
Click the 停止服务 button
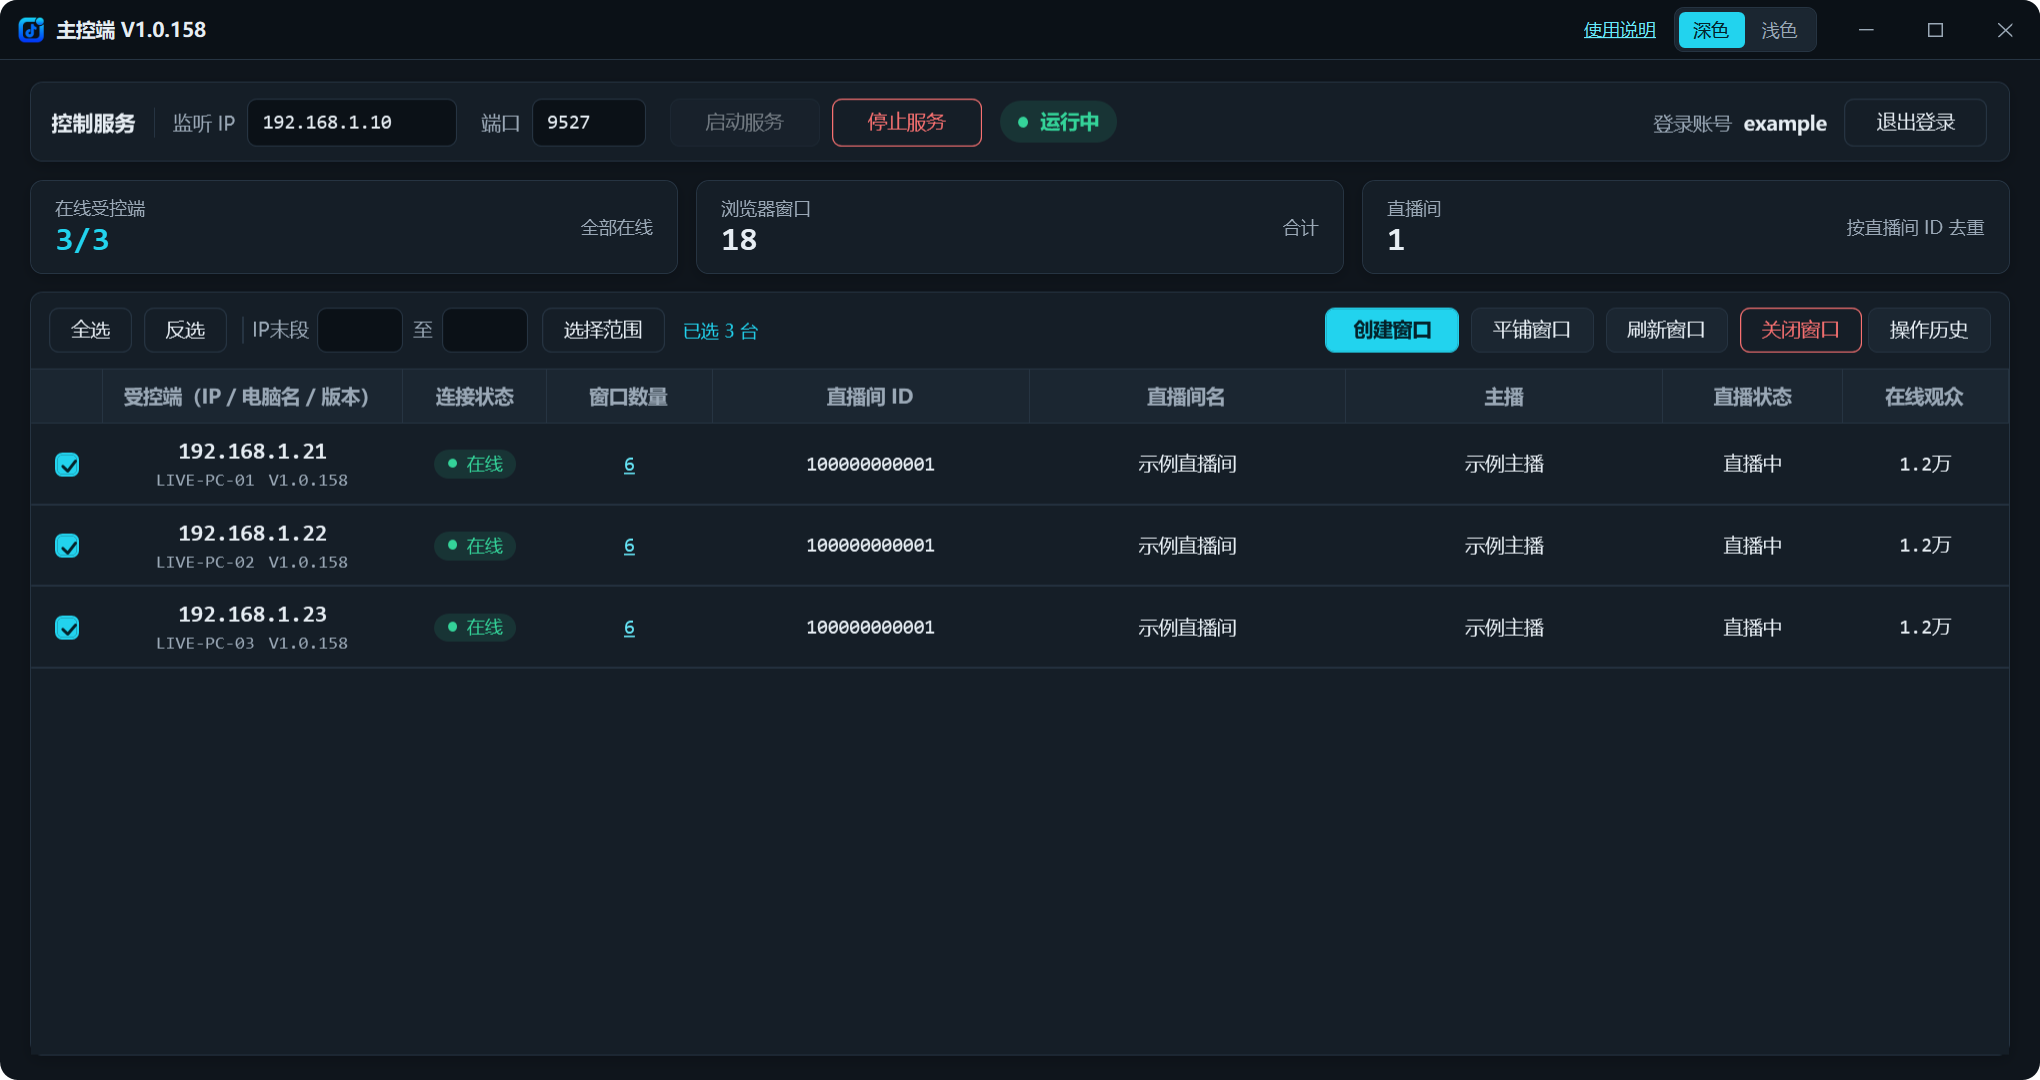click(906, 122)
